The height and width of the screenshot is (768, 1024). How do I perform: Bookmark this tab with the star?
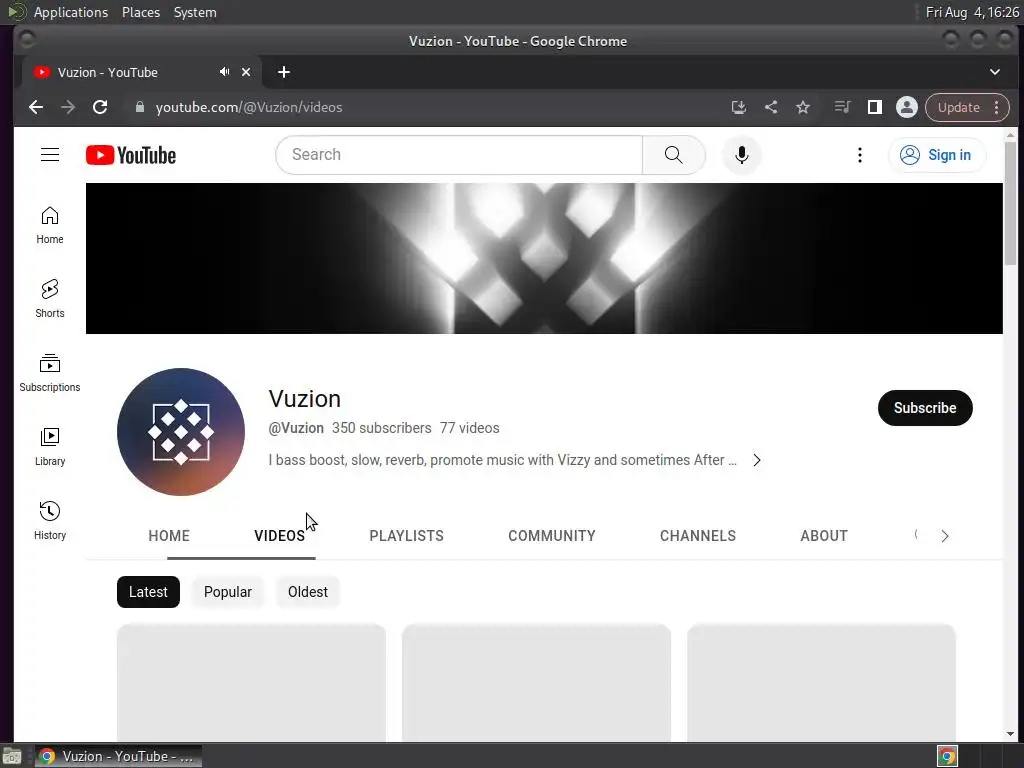pos(803,107)
